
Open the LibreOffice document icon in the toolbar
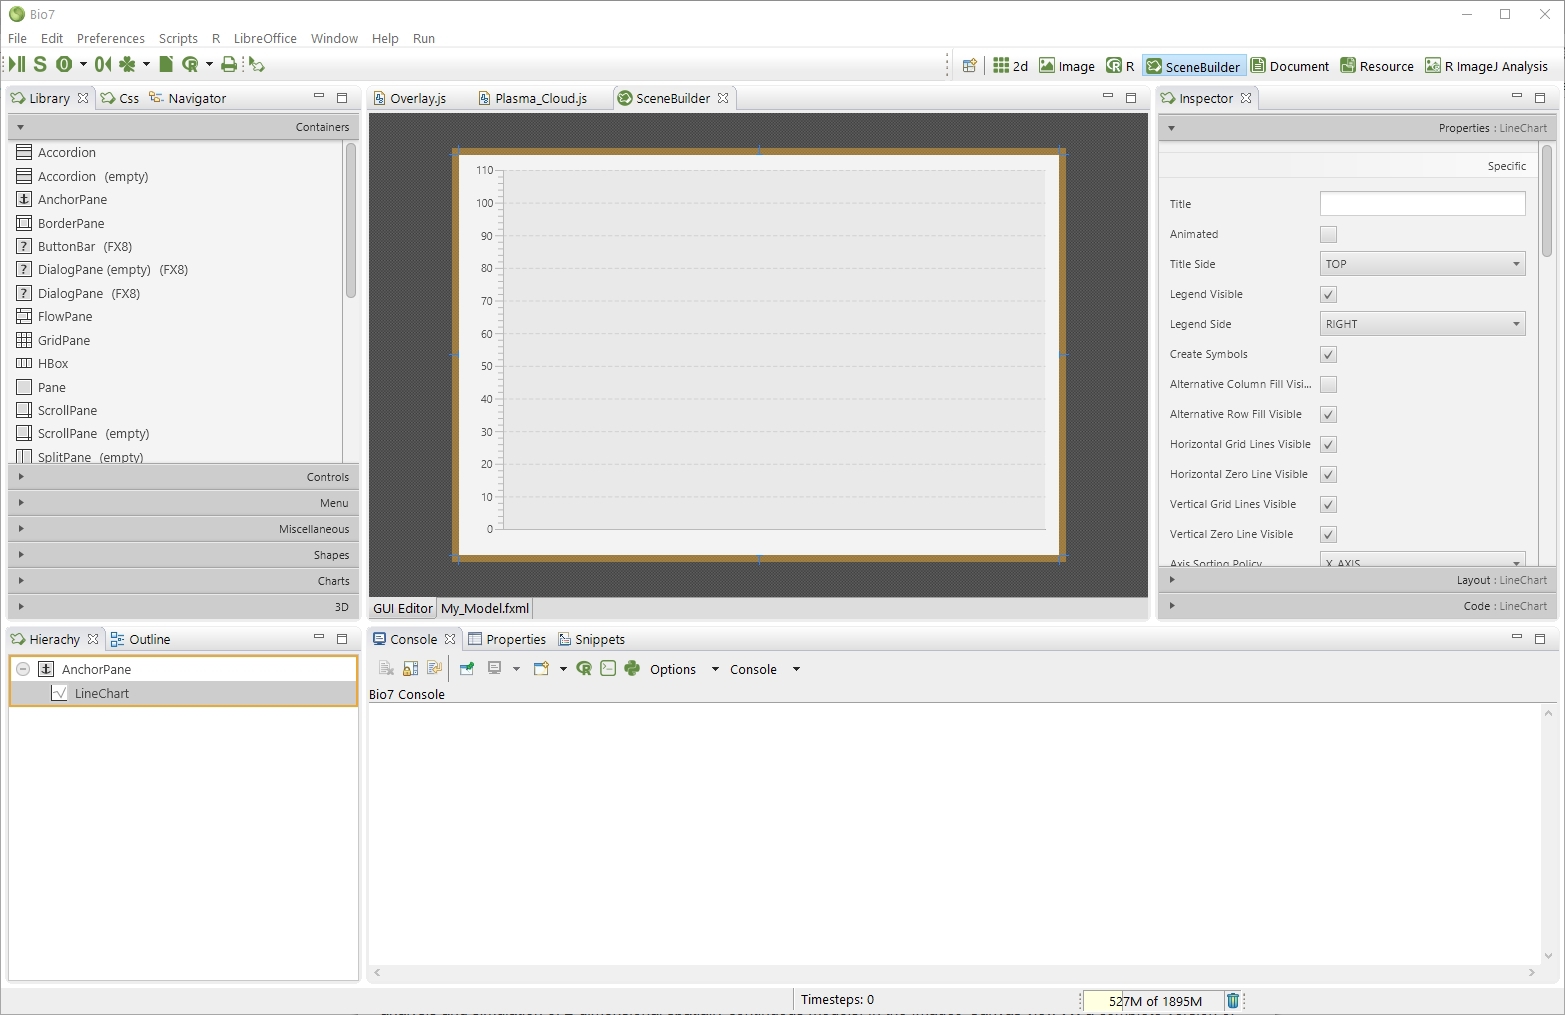point(165,64)
